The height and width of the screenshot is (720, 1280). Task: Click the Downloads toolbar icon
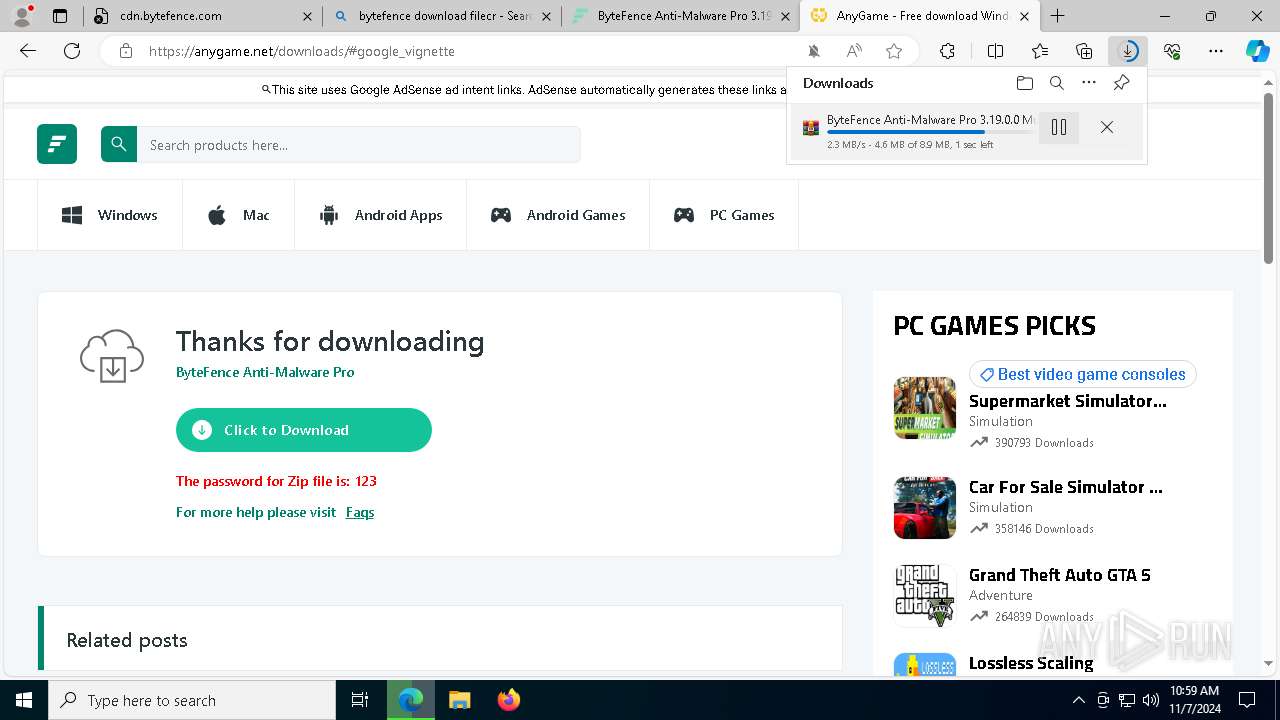(x=1128, y=51)
